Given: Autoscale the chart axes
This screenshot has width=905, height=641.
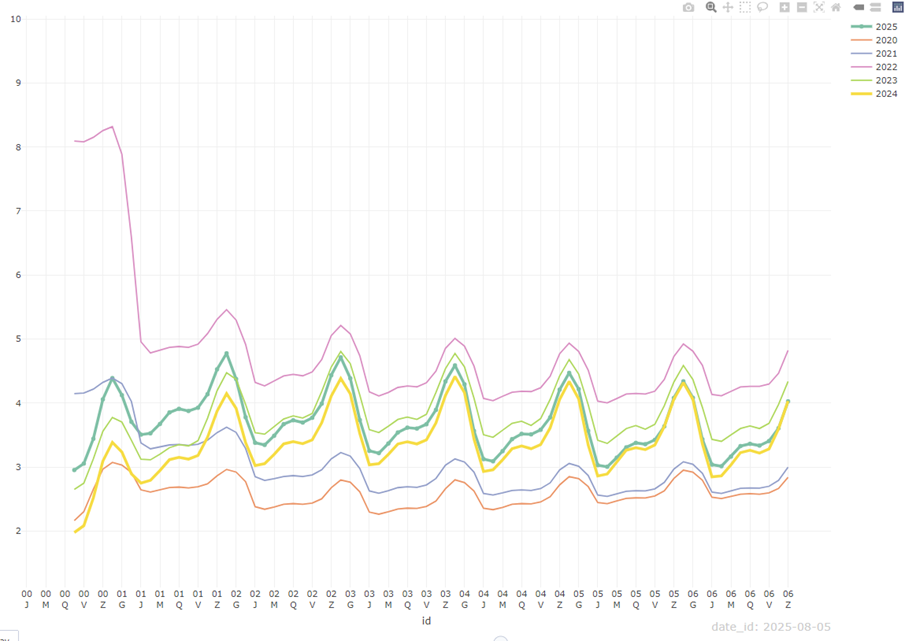Looking at the screenshot, I should tap(819, 7).
